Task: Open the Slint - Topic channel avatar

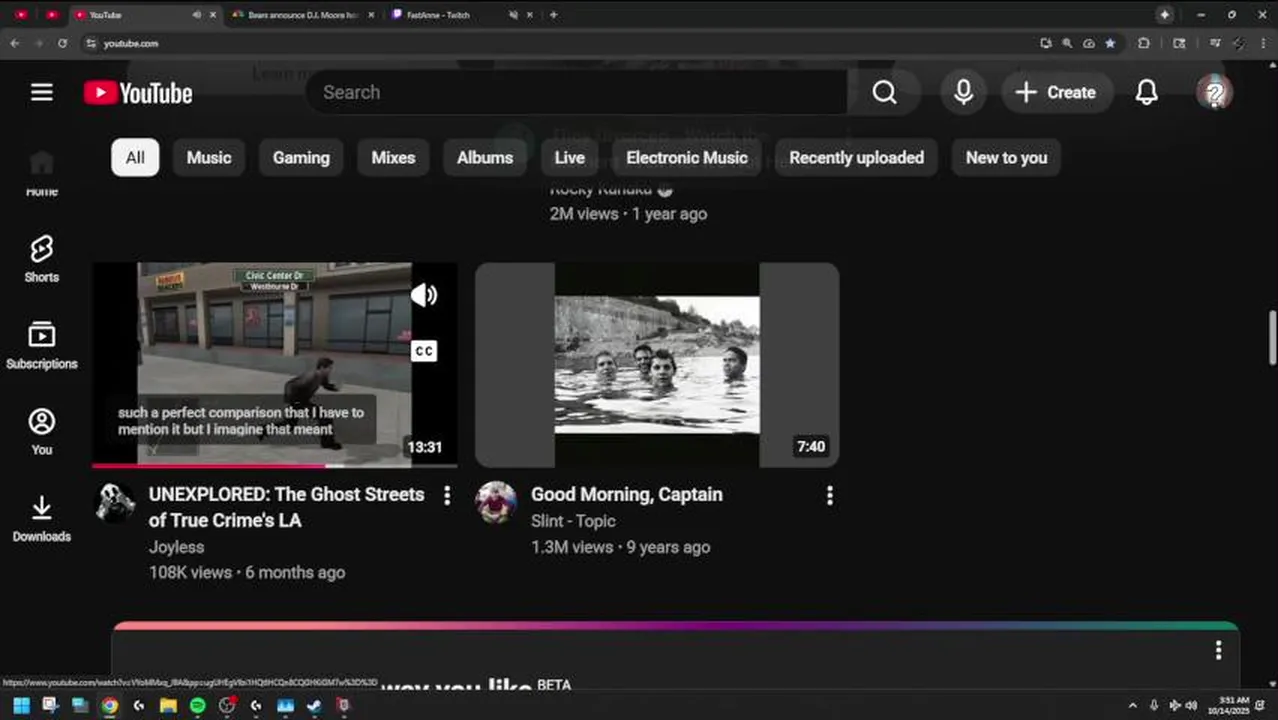Action: [x=496, y=502]
